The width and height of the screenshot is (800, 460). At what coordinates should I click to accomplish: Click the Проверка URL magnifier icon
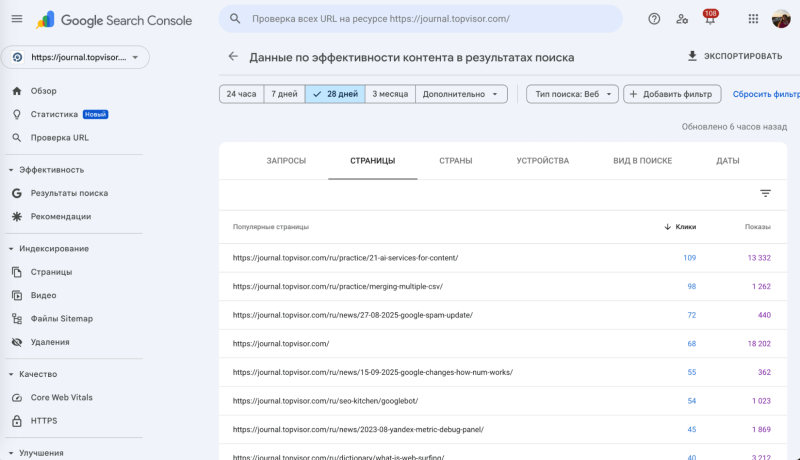[x=17, y=138]
